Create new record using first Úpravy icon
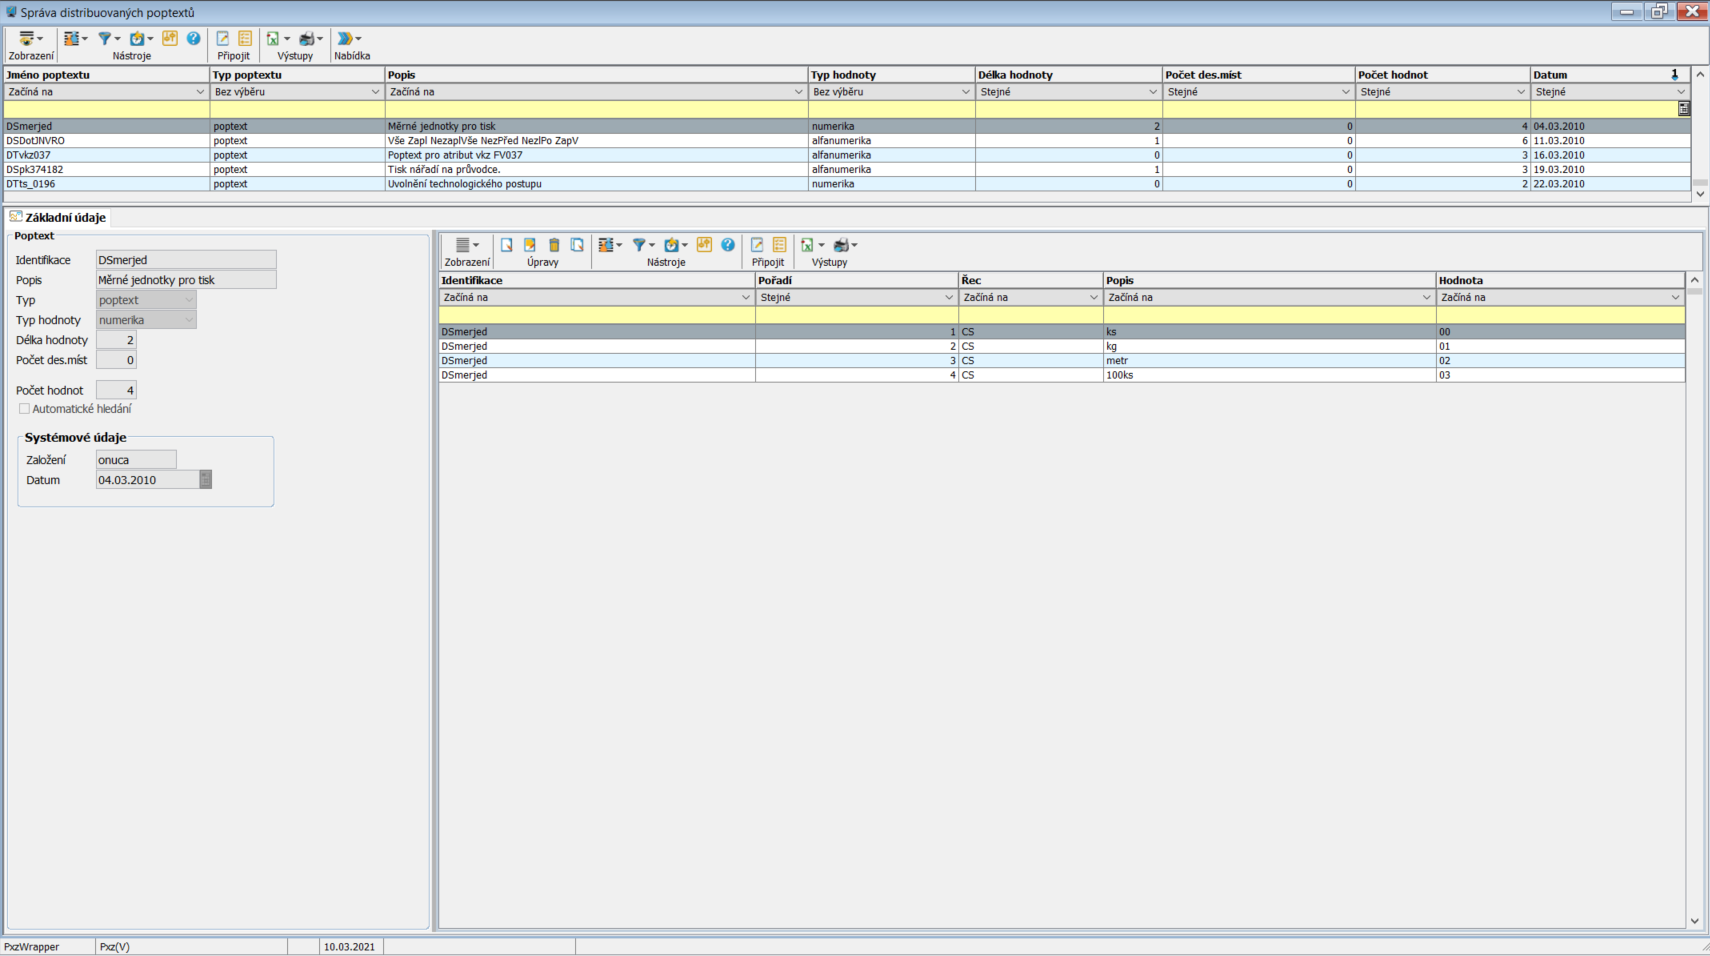1710x956 pixels. (x=507, y=245)
